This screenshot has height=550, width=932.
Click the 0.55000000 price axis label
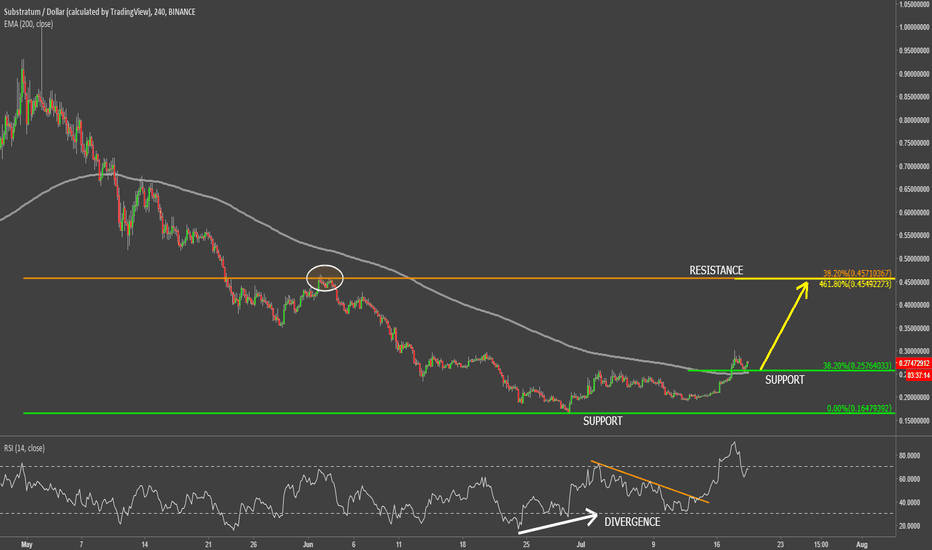click(914, 236)
